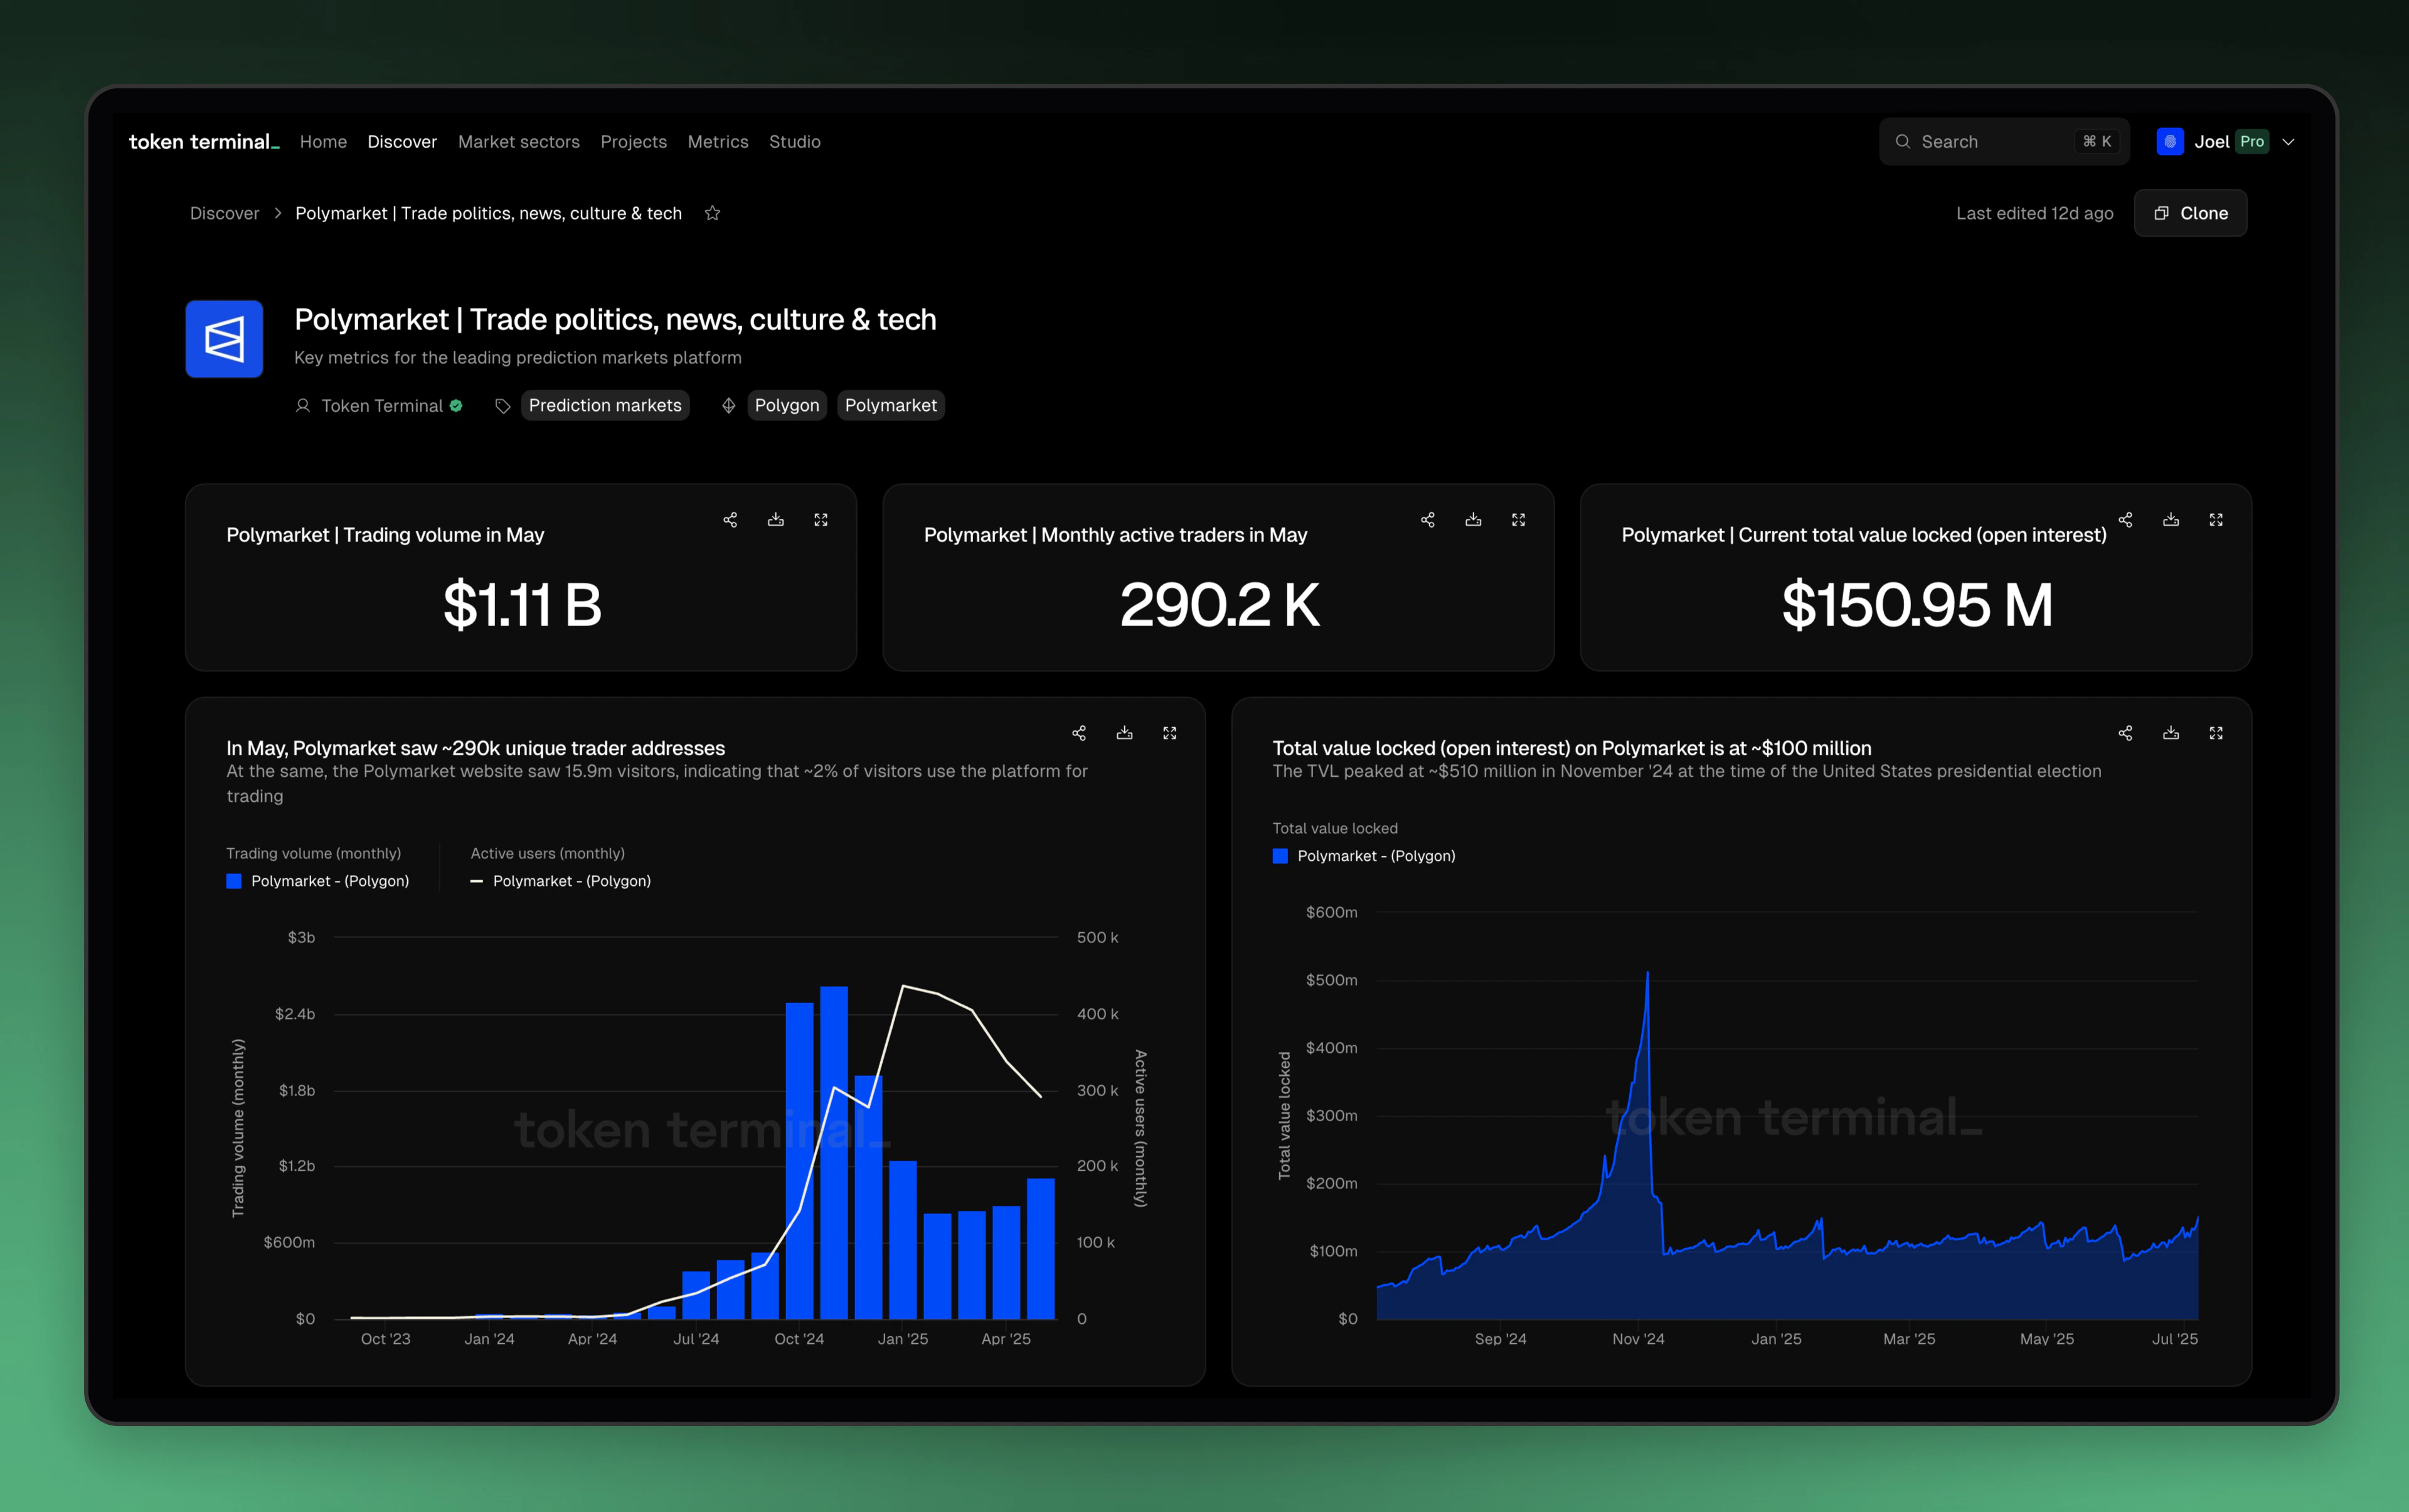Filter by the Polygon chain tag
2409x1512 pixels.
click(x=787, y=406)
